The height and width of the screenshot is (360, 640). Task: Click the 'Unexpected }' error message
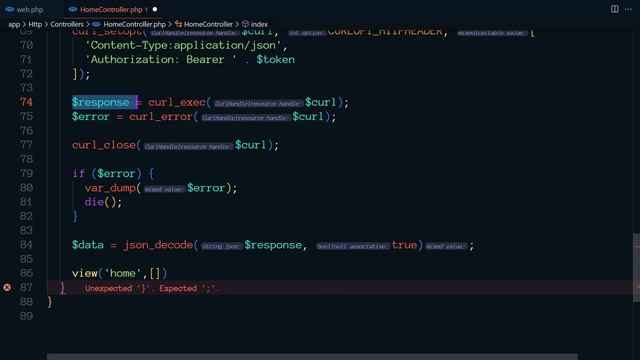click(x=152, y=288)
